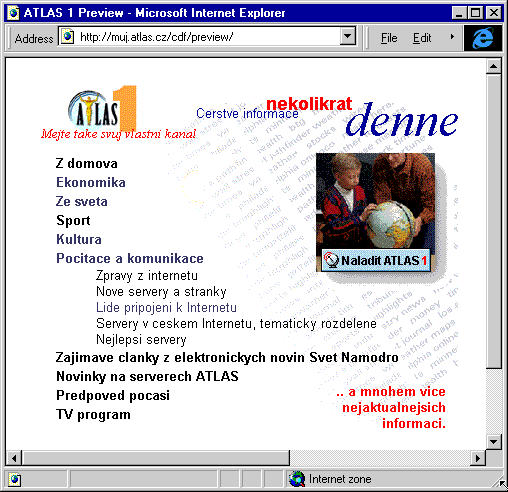508x492 pixels.
Task: Open the Kultura link
Action: (79, 240)
